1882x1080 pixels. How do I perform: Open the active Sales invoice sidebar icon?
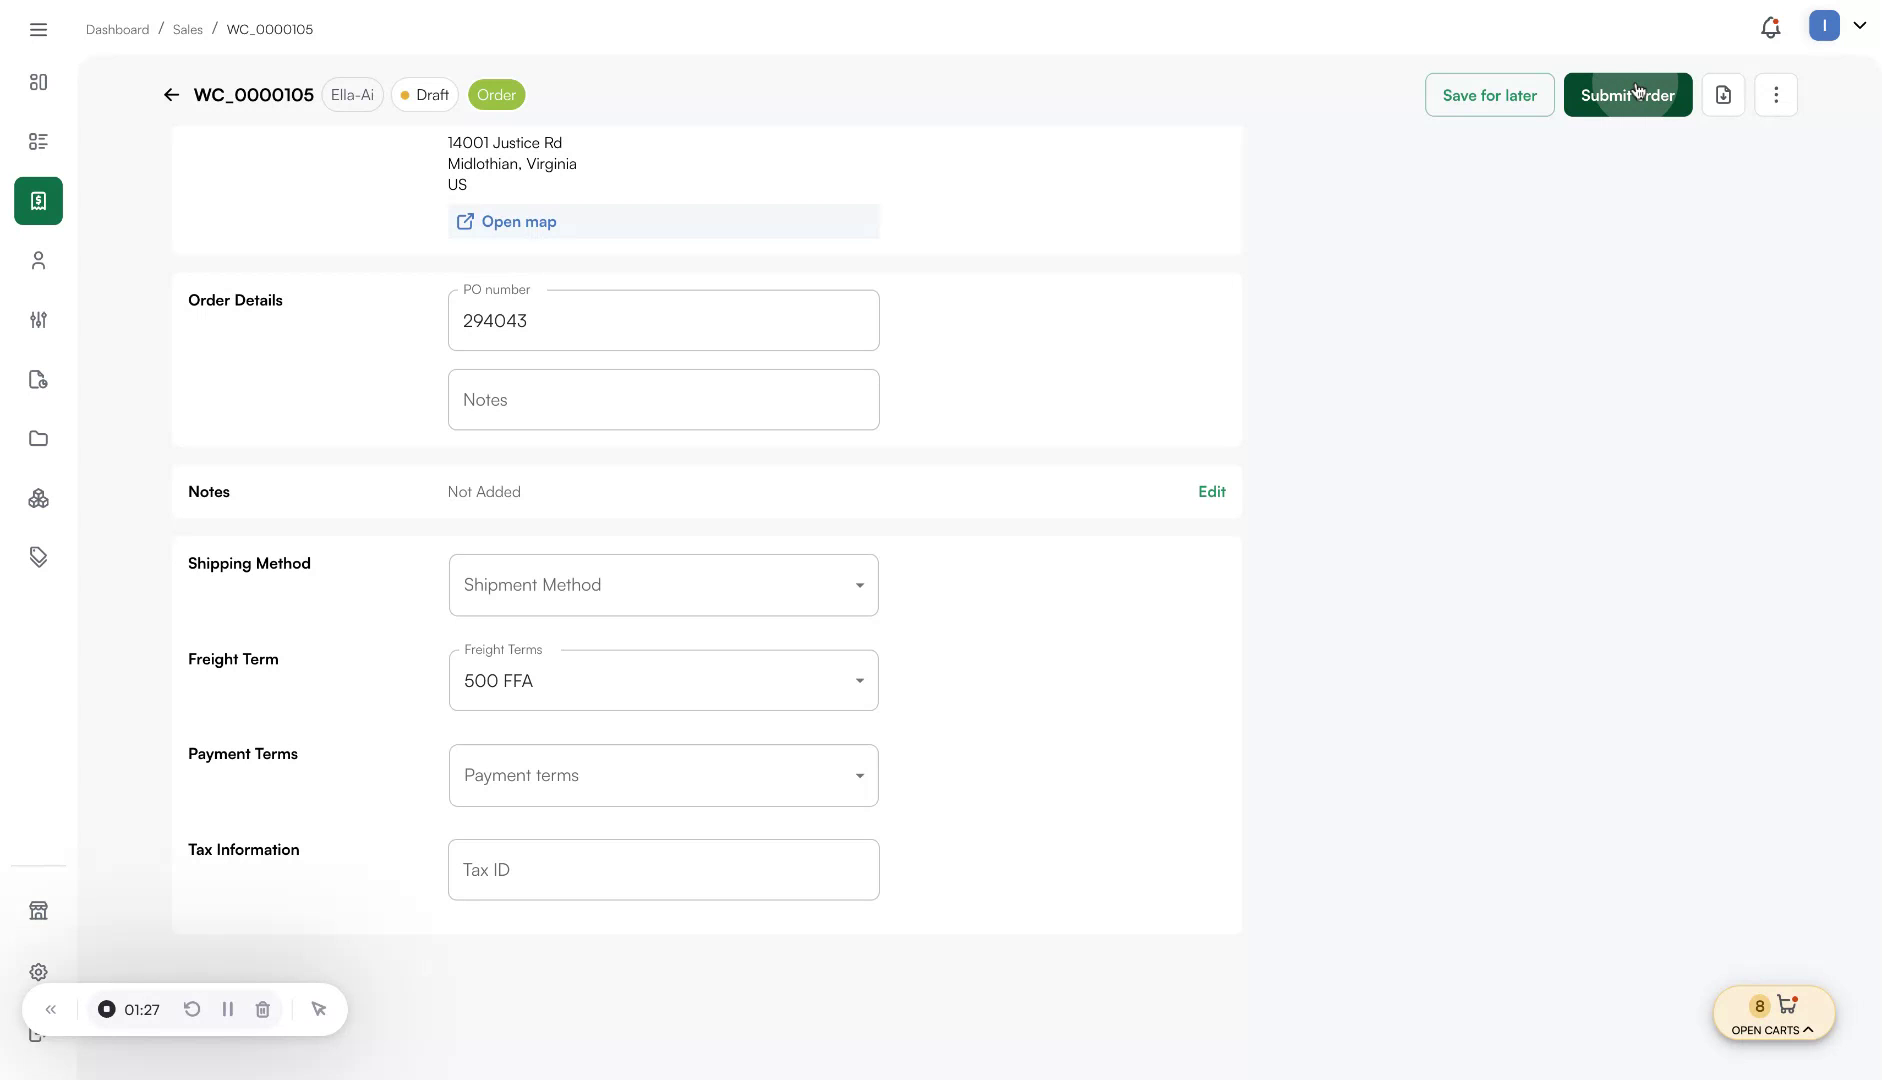pyautogui.click(x=38, y=200)
